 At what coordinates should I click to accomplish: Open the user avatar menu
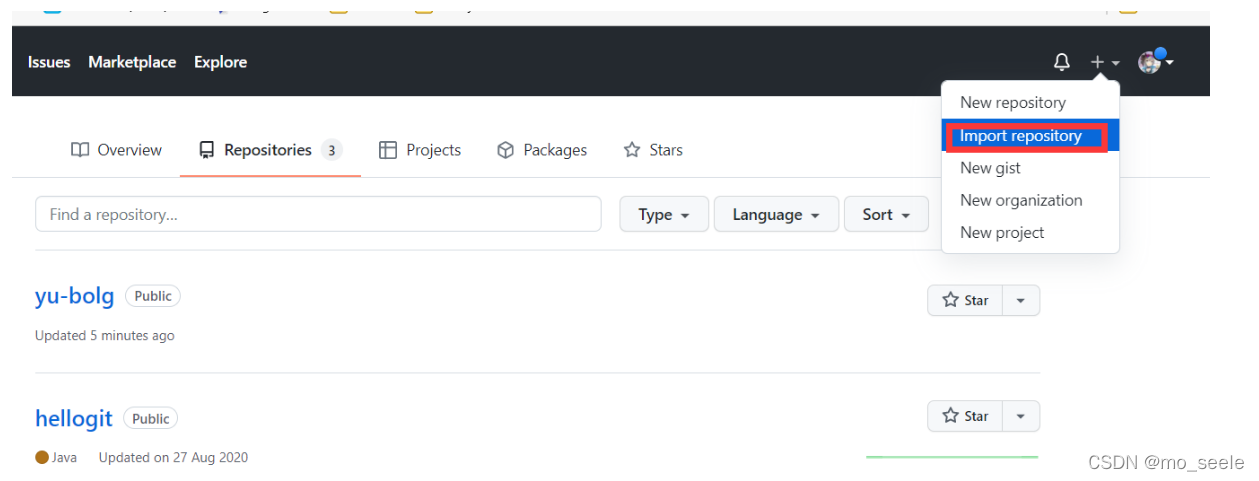click(1155, 61)
